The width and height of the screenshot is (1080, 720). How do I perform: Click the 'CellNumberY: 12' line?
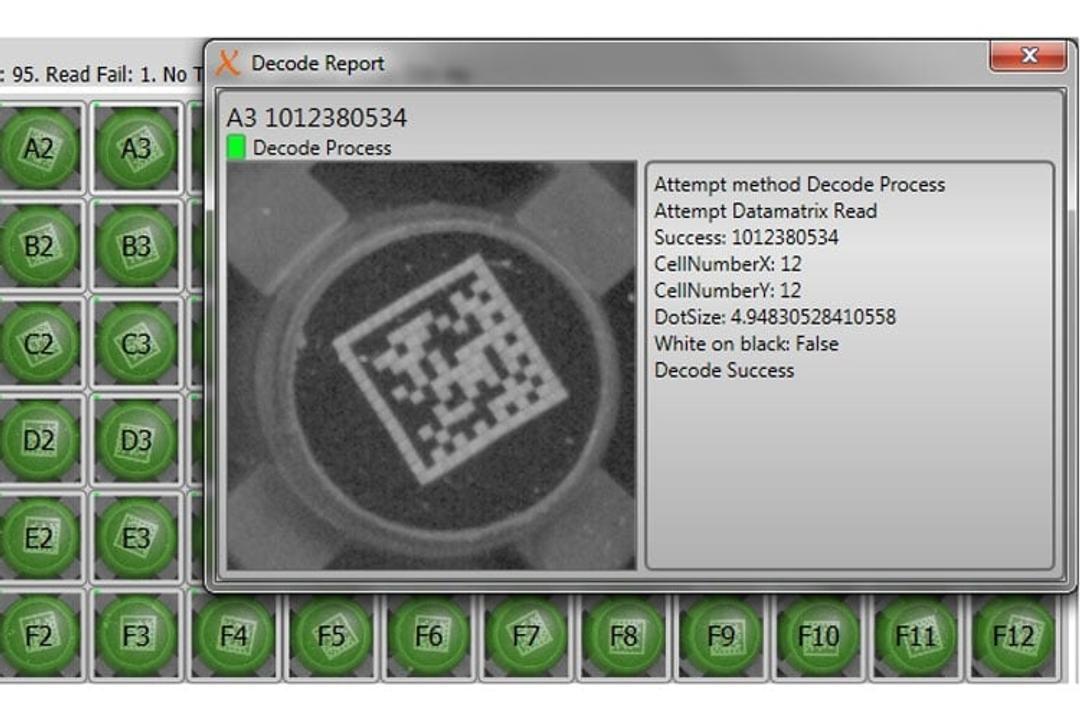(727, 290)
